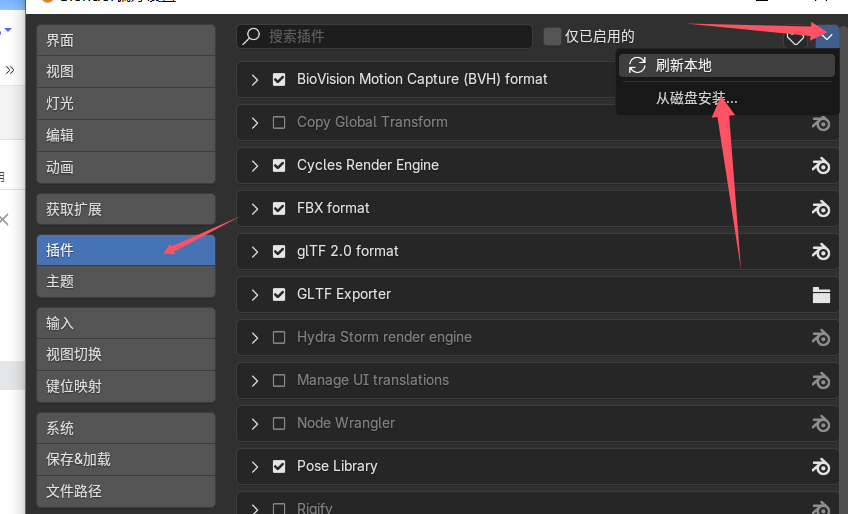Disable glTF 2.0 format add-on
Viewport: 848px width, 514px height.
coord(279,252)
